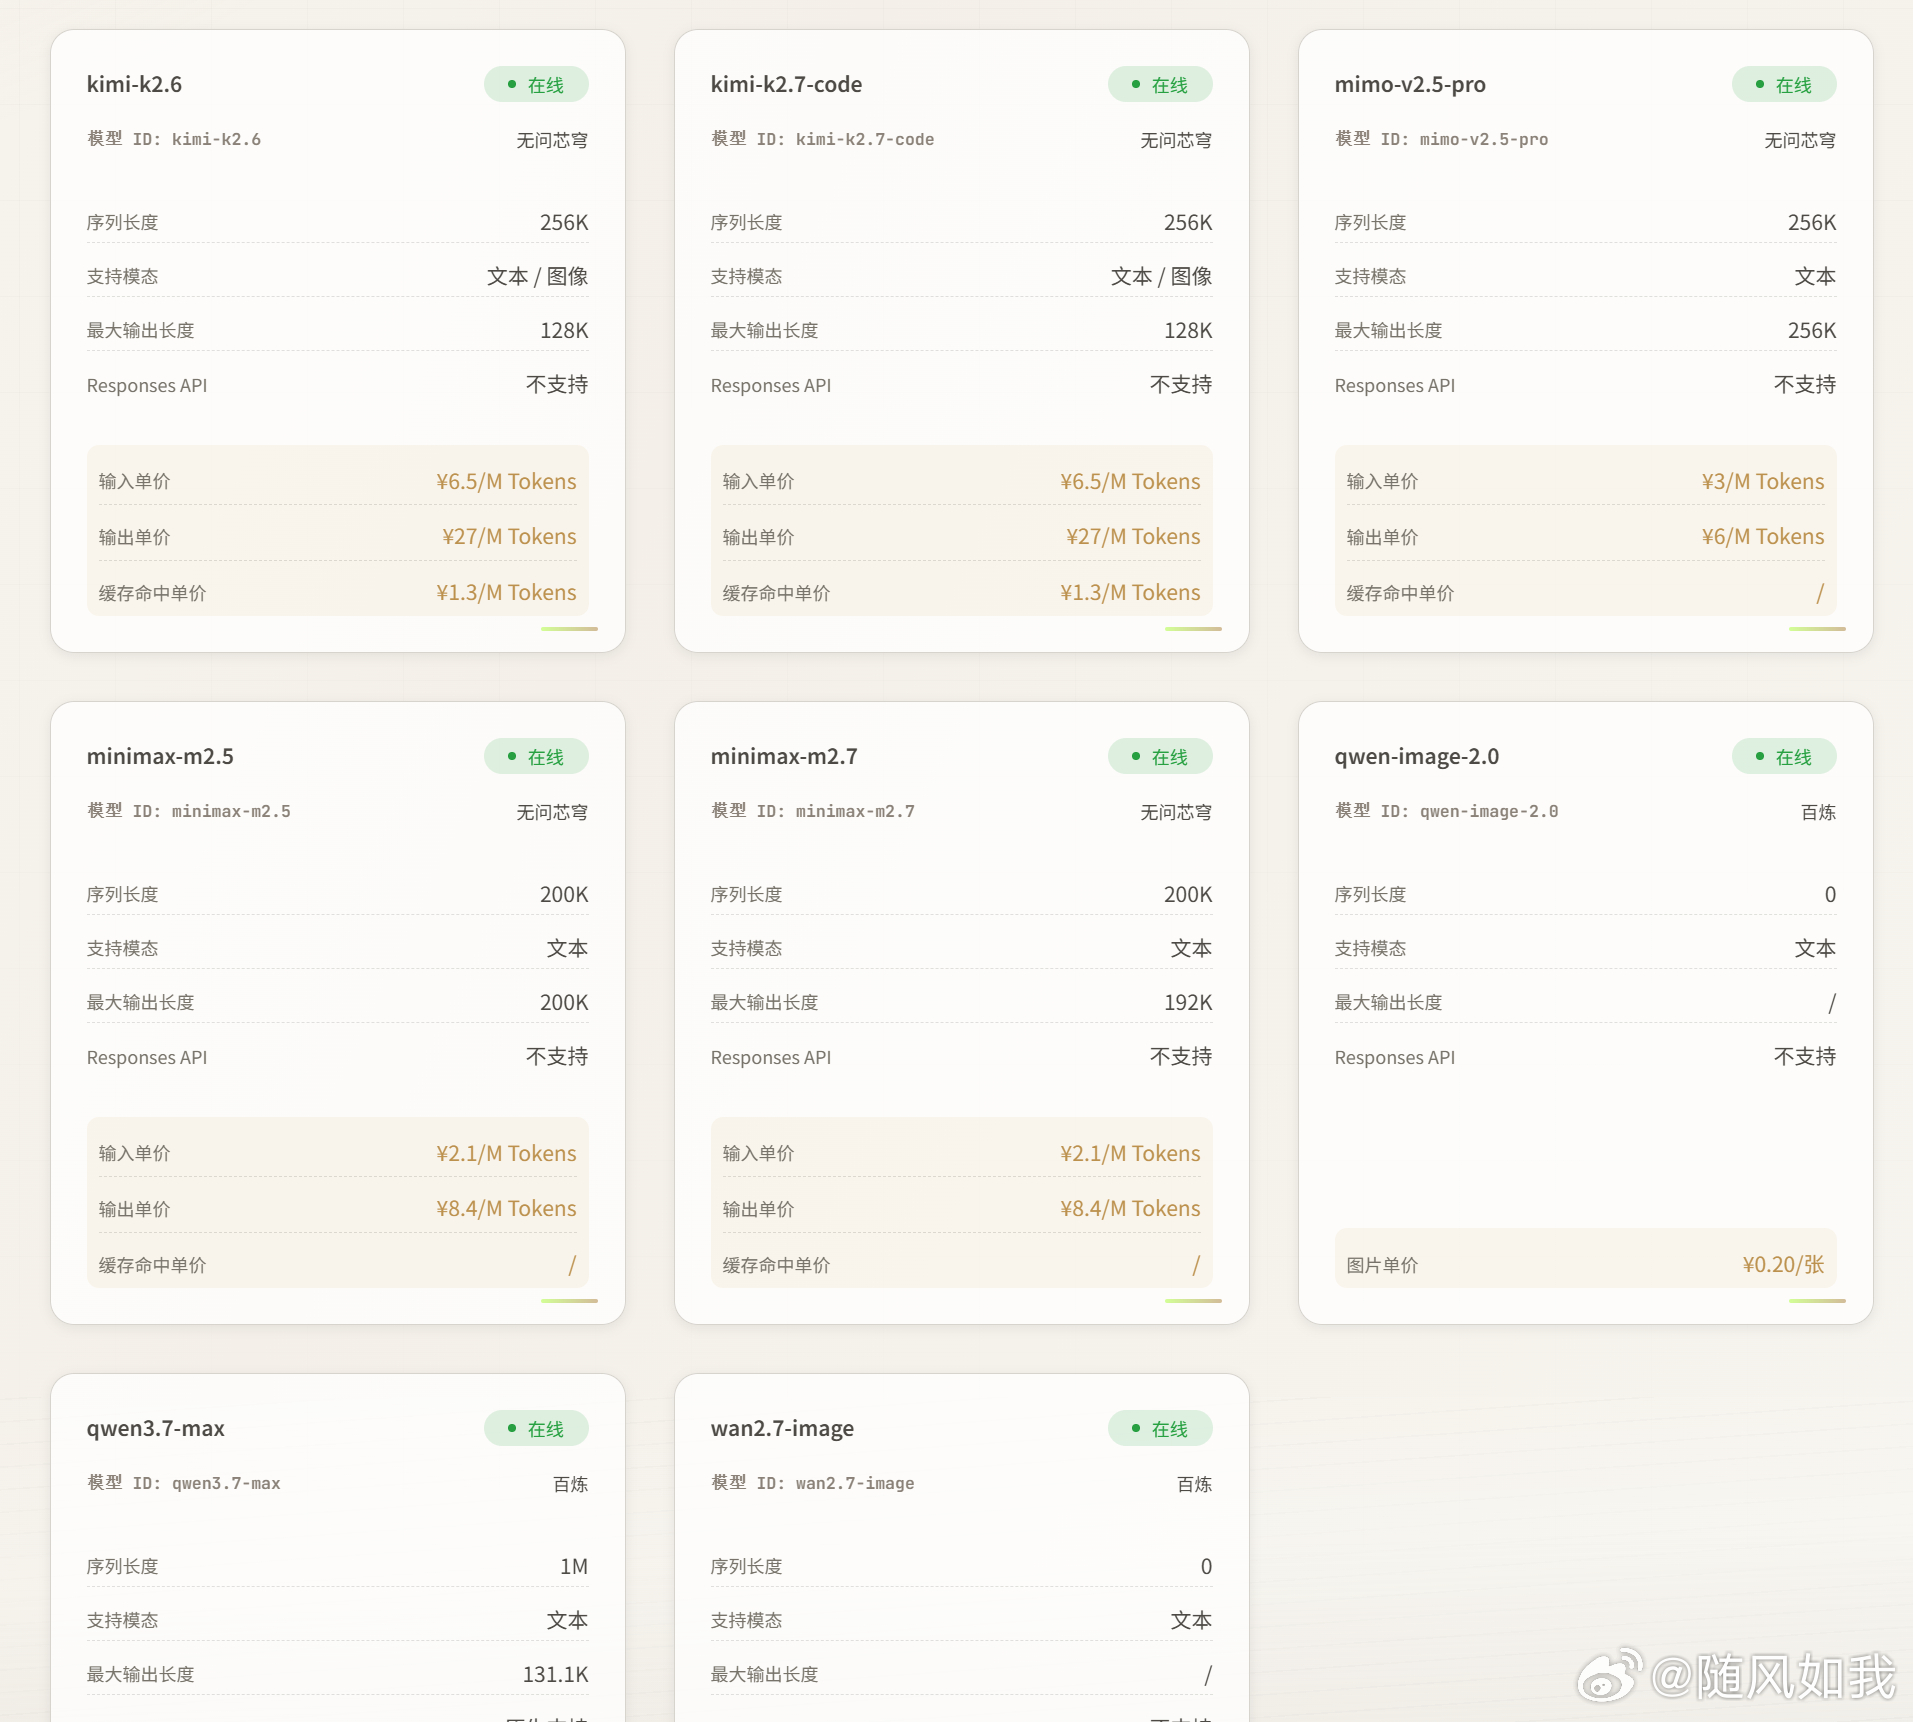Image resolution: width=1913 pixels, height=1722 pixels.
Task: Click kimi-k2.6 provider label 无问芯穹
Action: [x=552, y=140]
